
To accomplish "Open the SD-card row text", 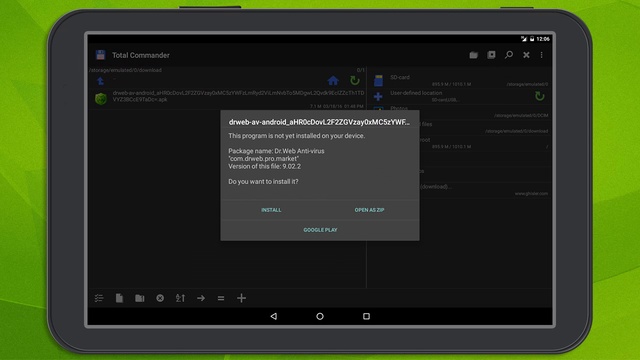I will (x=400, y=77).
